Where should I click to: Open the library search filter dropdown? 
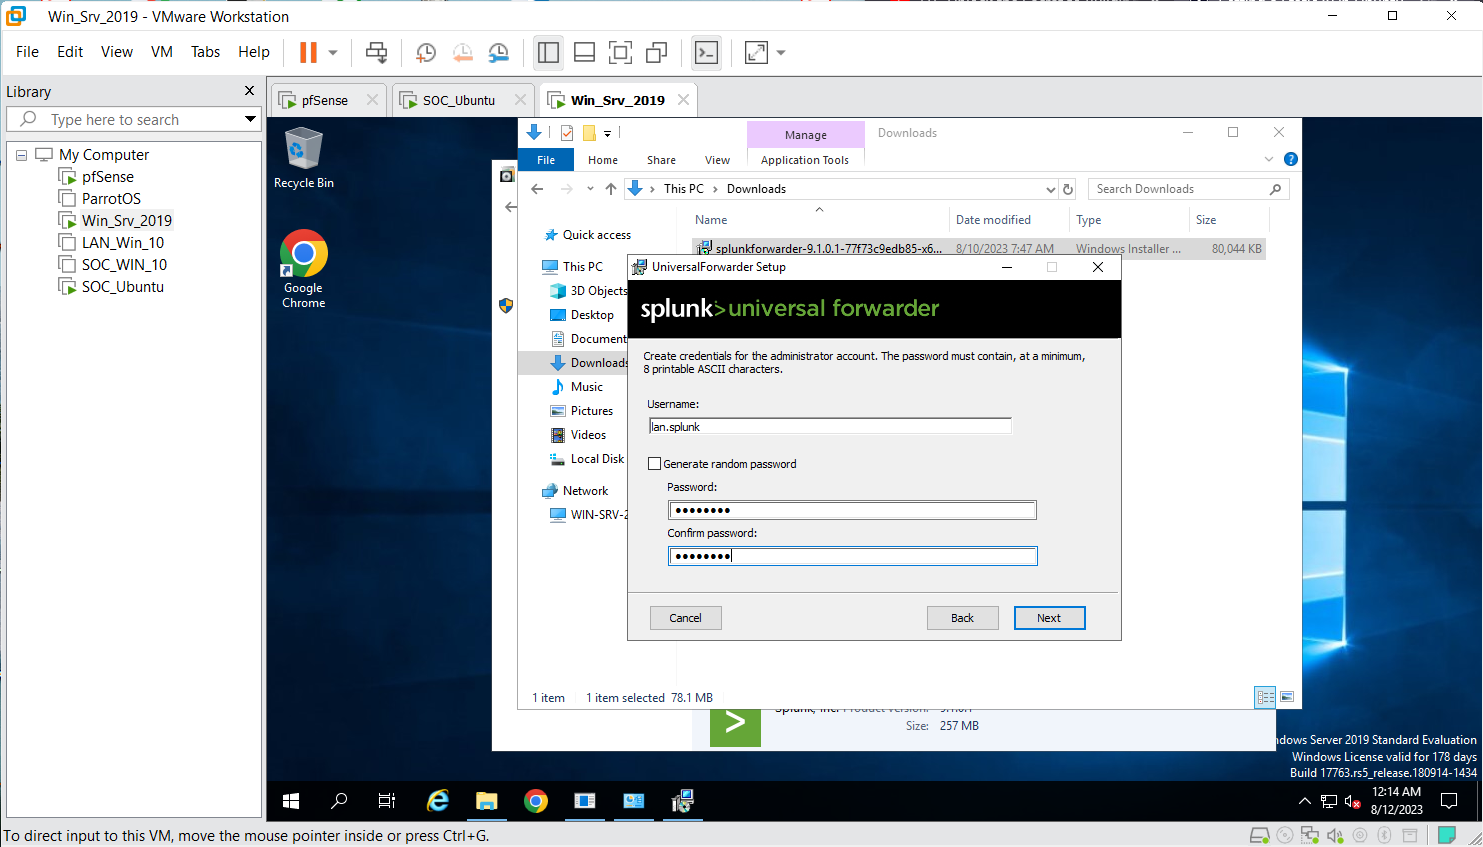tap(250, 119)
